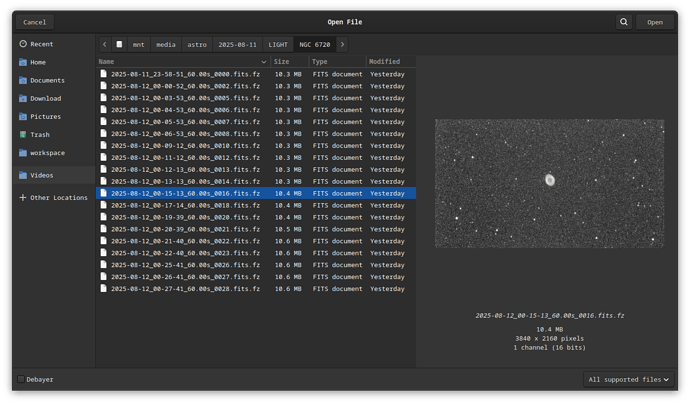Go forward with path bar right arrow

[342, 44]
